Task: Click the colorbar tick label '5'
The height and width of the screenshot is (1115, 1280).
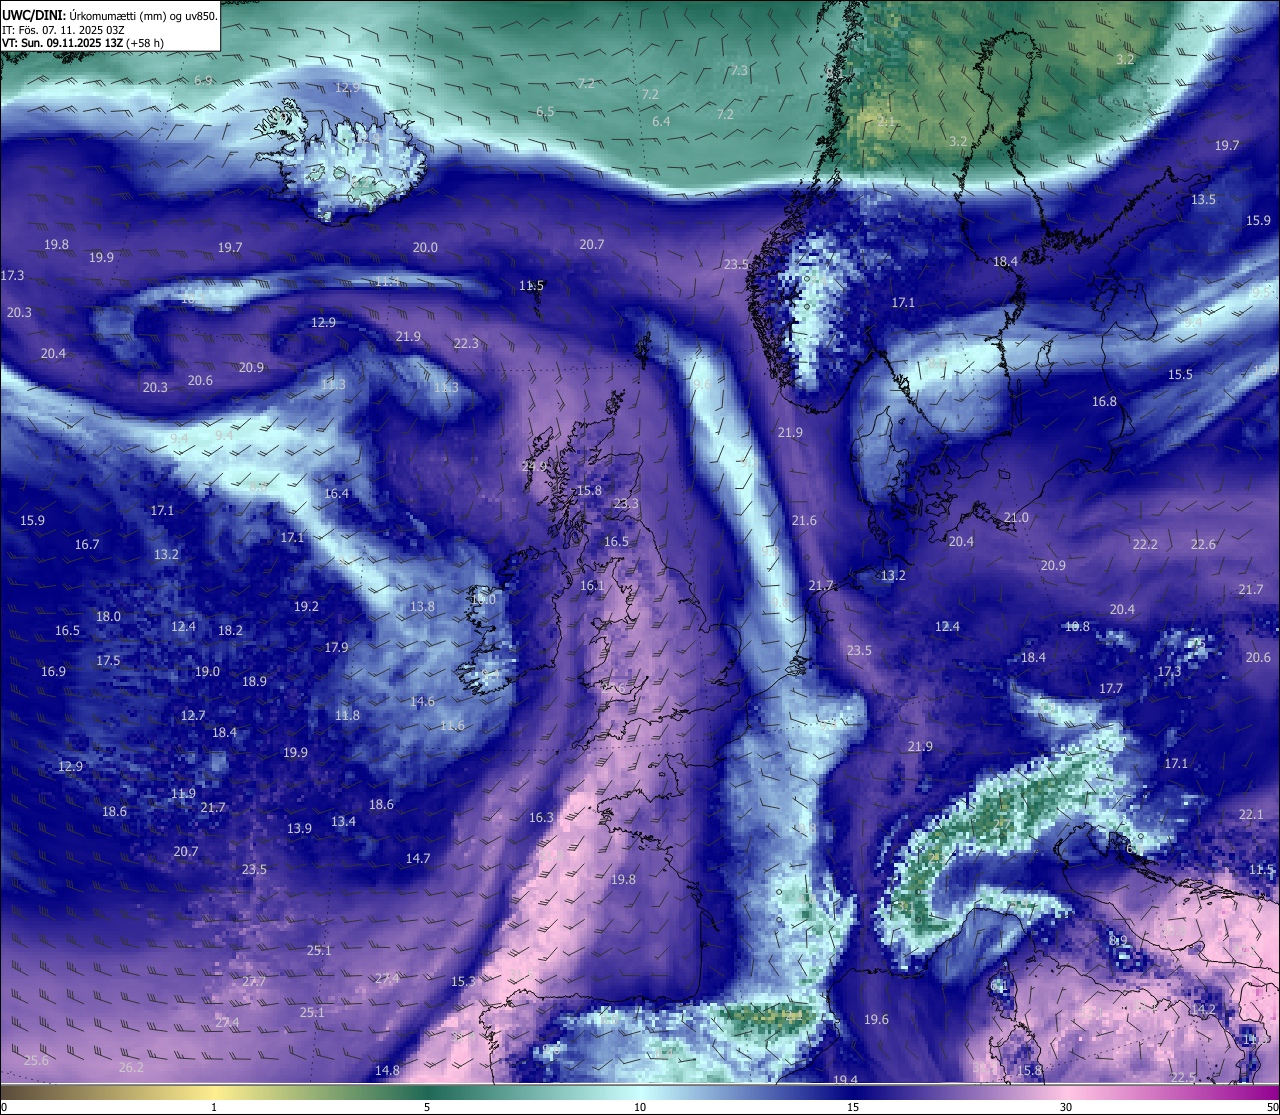Action: pos(427,1107)
